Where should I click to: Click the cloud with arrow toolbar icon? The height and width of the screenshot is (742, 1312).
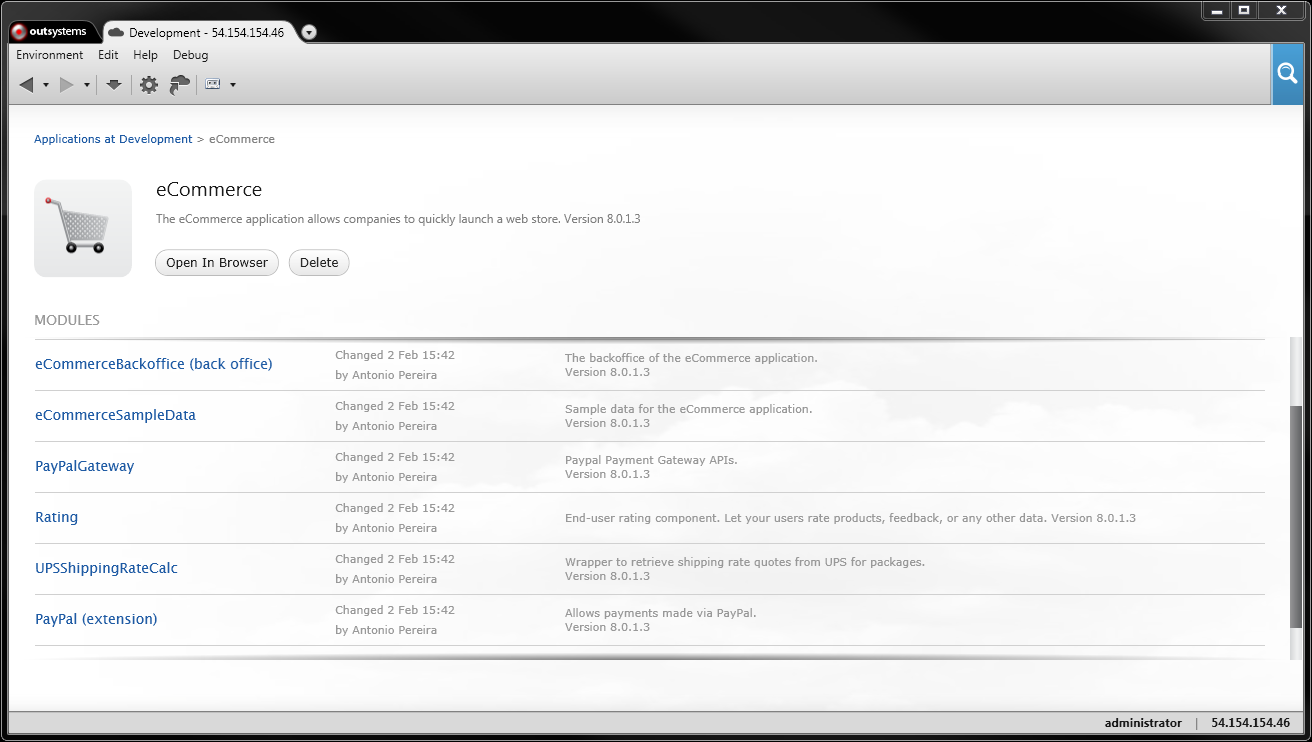tap(180, 85)
